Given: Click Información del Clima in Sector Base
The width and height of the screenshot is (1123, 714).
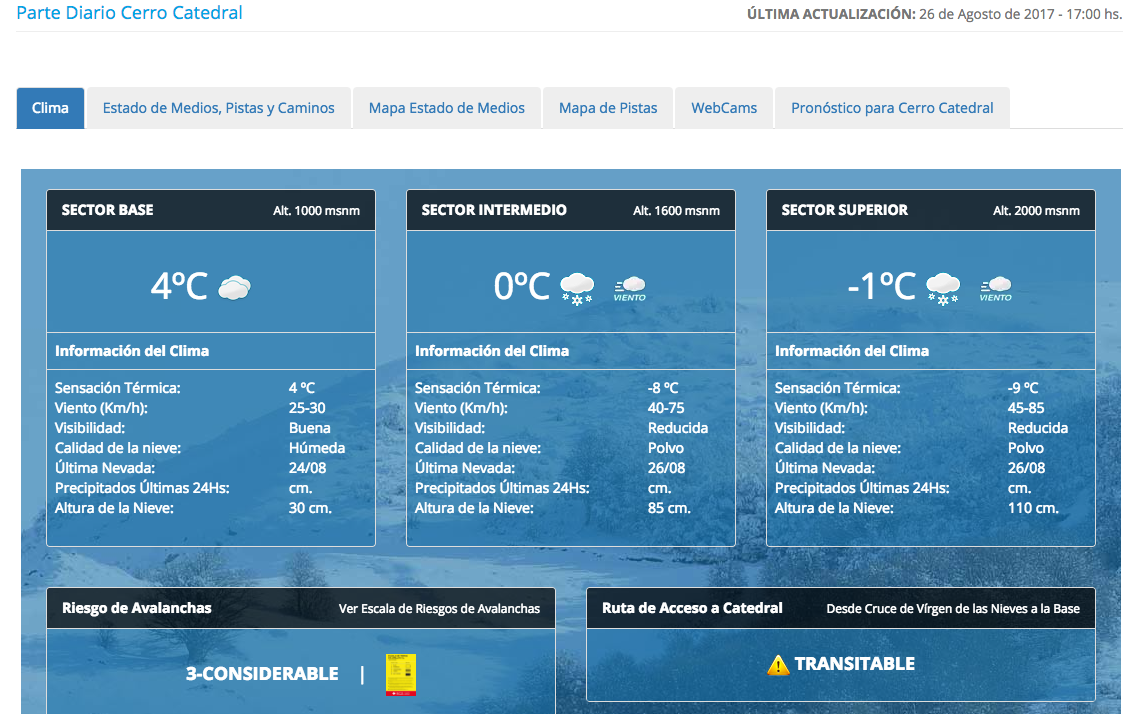Looking at the screenshot, I should (132, 351).
